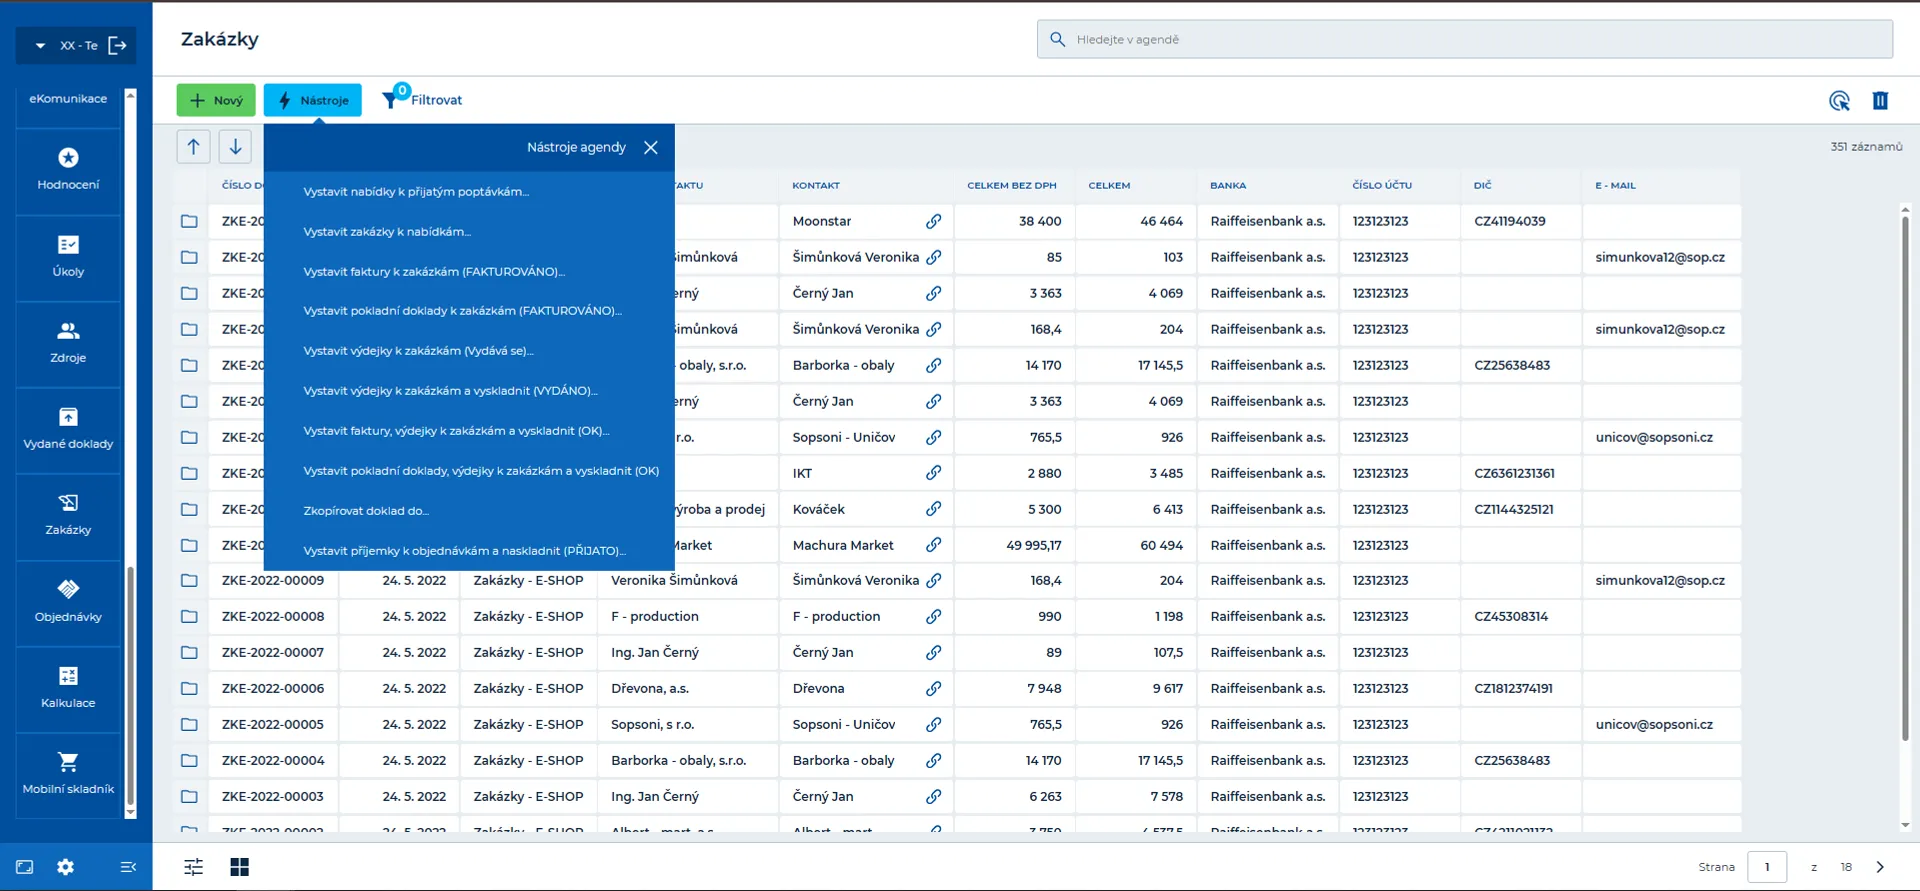Switch to tile grid view icon
Image resolution: width=1920 pixels, height=891 pixels.
click(240, 867)
